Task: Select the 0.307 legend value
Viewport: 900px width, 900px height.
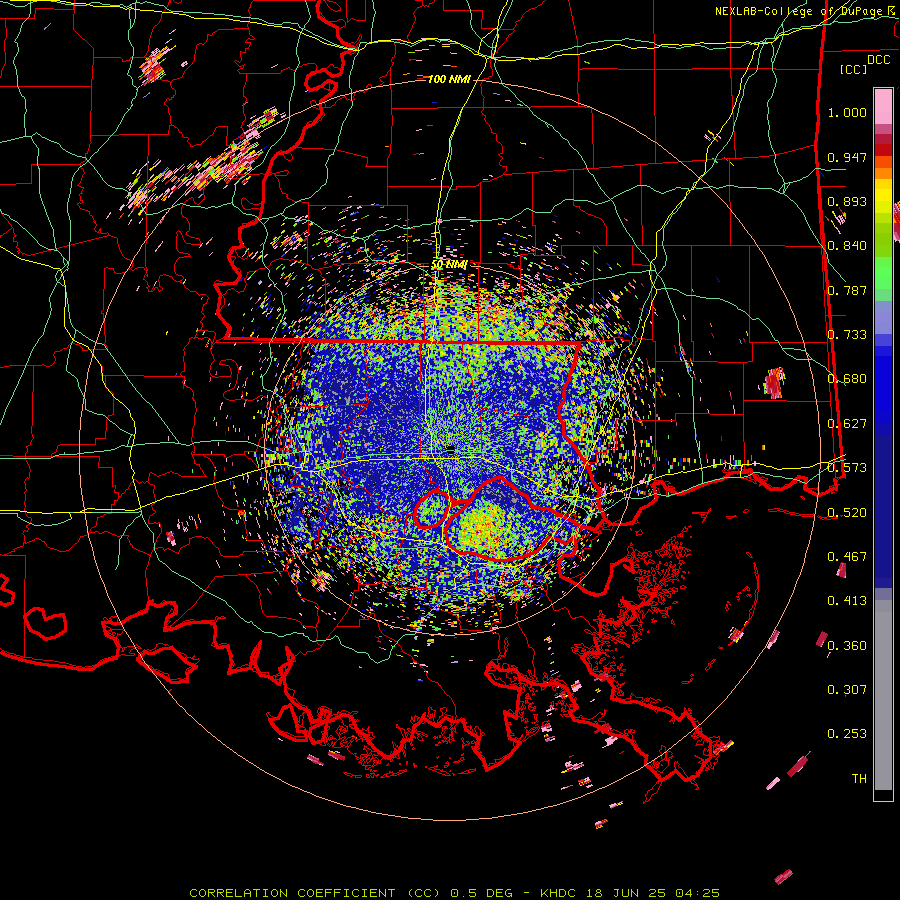Action: pos(847,690)
